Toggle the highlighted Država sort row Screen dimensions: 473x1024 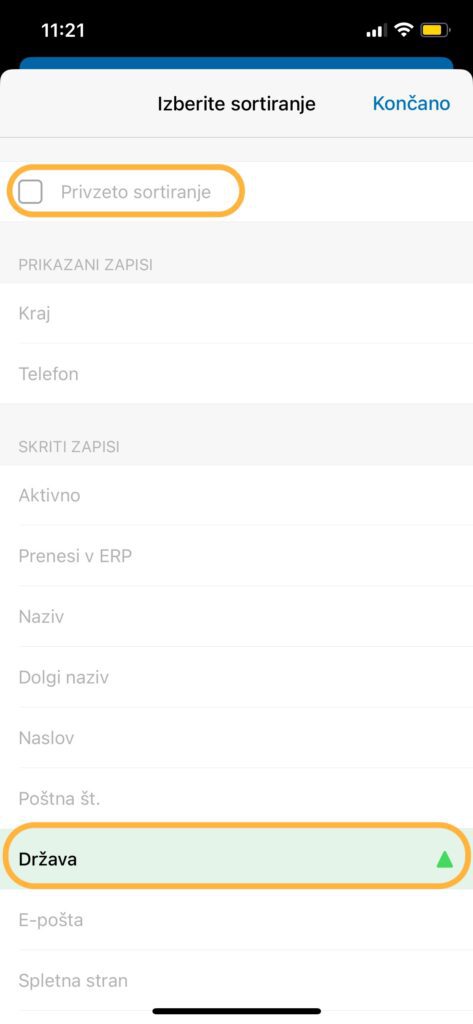click(x=236, y=859)
